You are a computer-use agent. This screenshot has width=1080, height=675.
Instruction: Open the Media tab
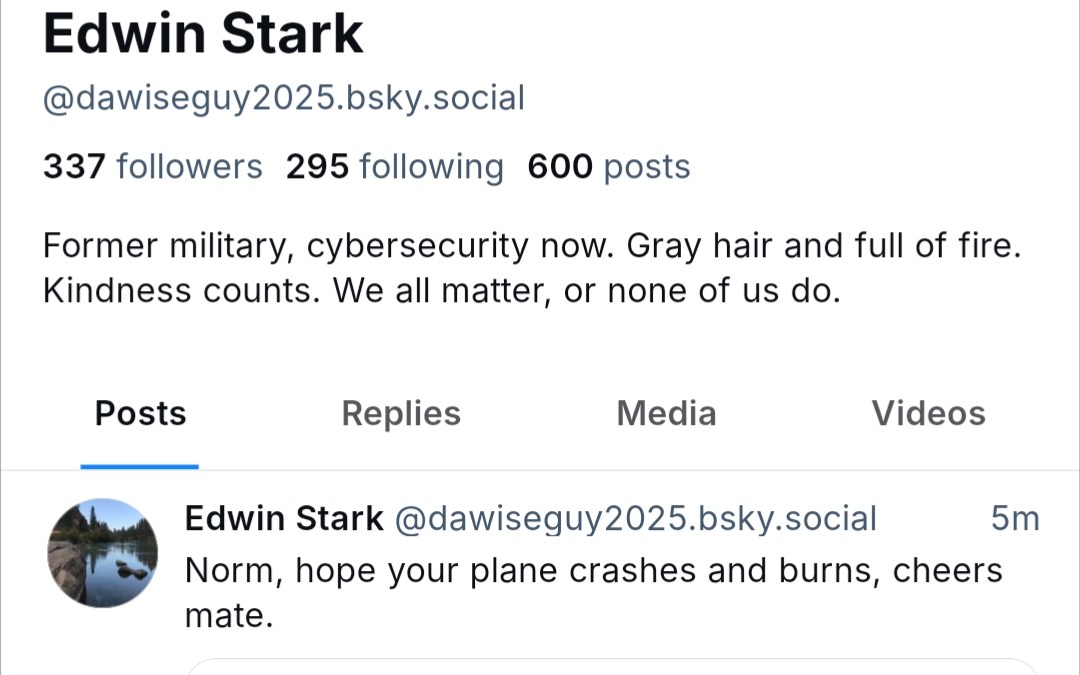pyautogui.click(x=666, y=413)
